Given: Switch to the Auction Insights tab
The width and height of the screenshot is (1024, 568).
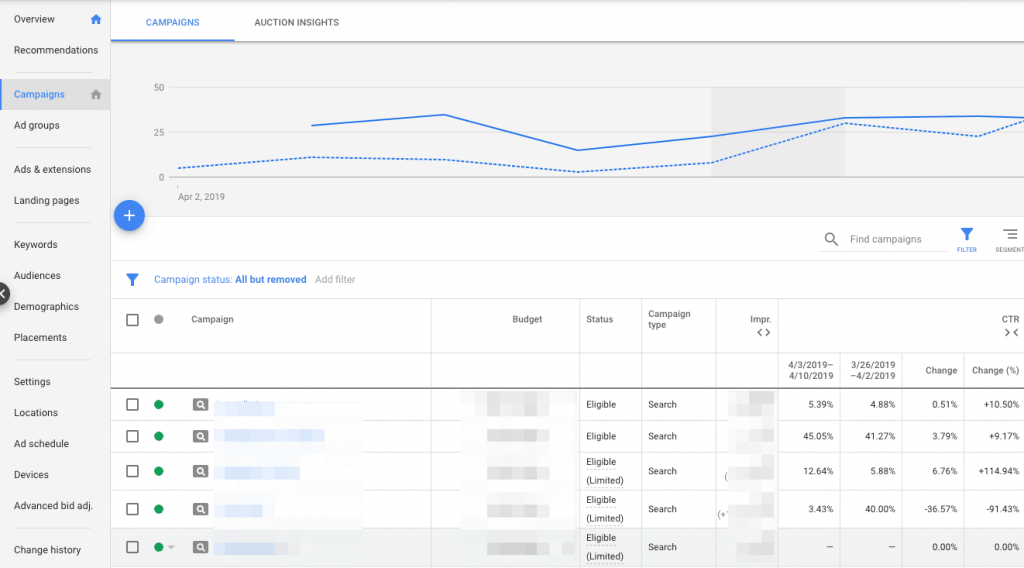Looking at the screenshot, I should click(x=296, y=23).
